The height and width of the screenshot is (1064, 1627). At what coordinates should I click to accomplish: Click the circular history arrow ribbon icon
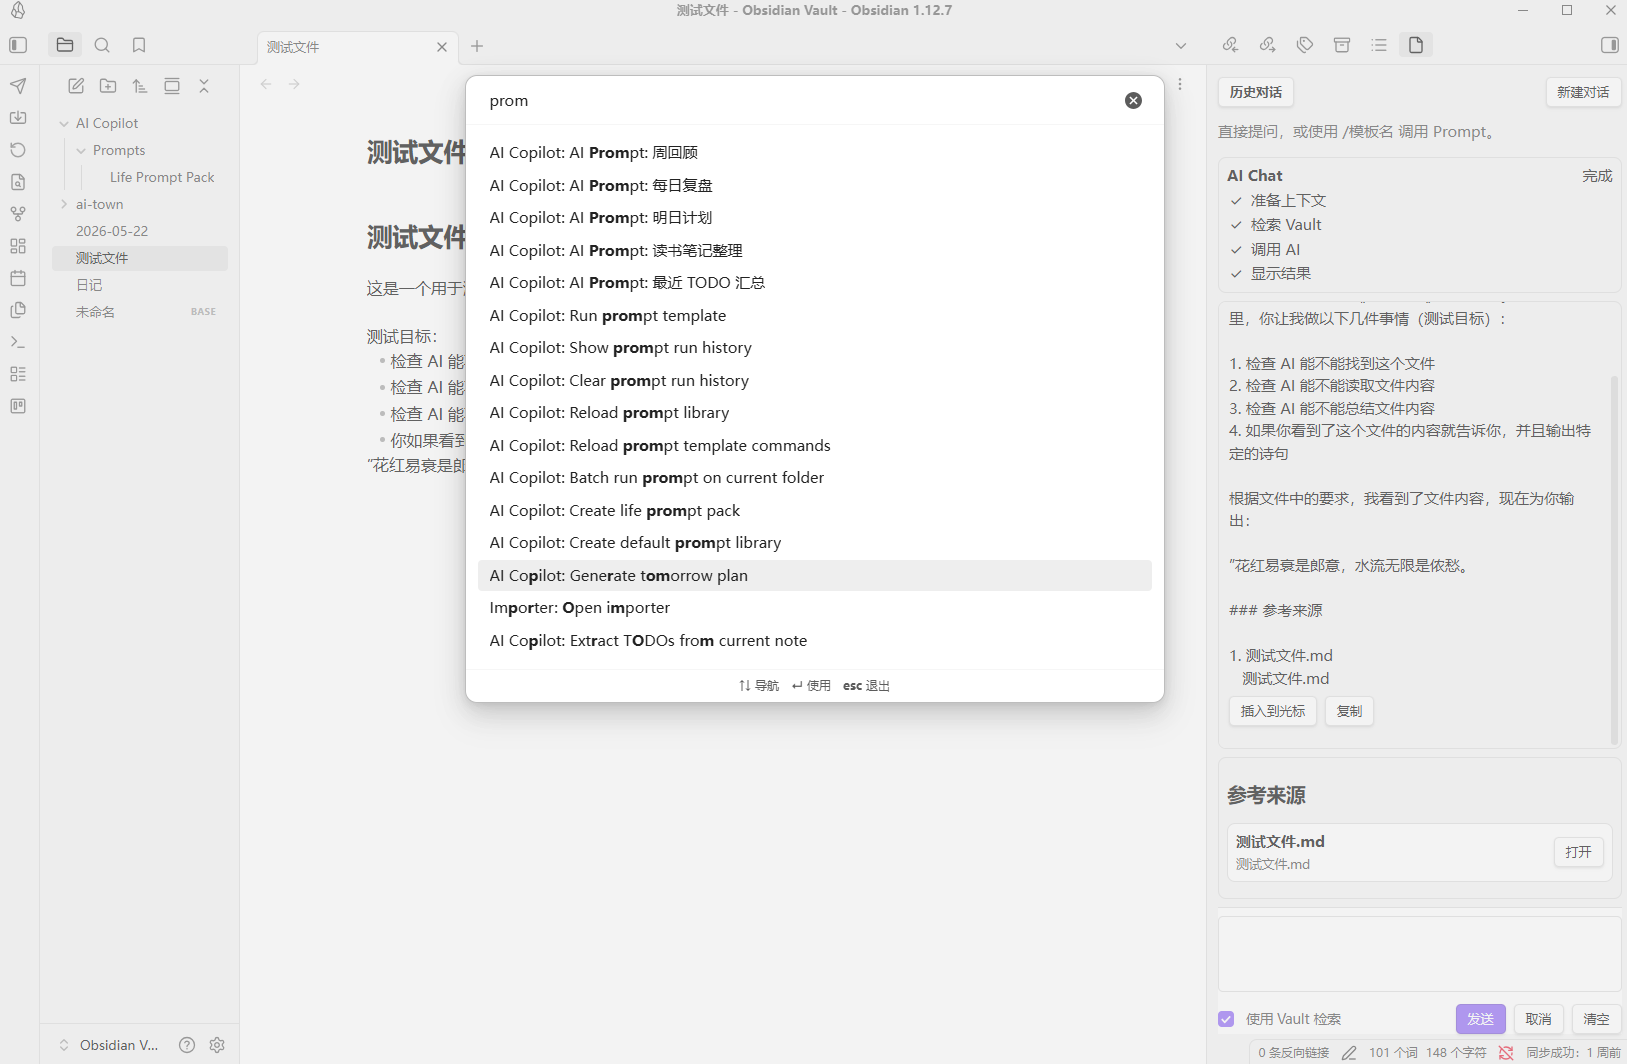click(18, 150)
